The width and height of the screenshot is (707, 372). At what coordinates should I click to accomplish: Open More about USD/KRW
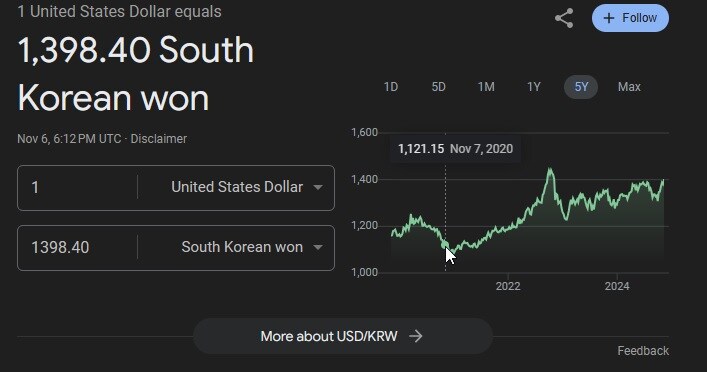coord(343,336)
